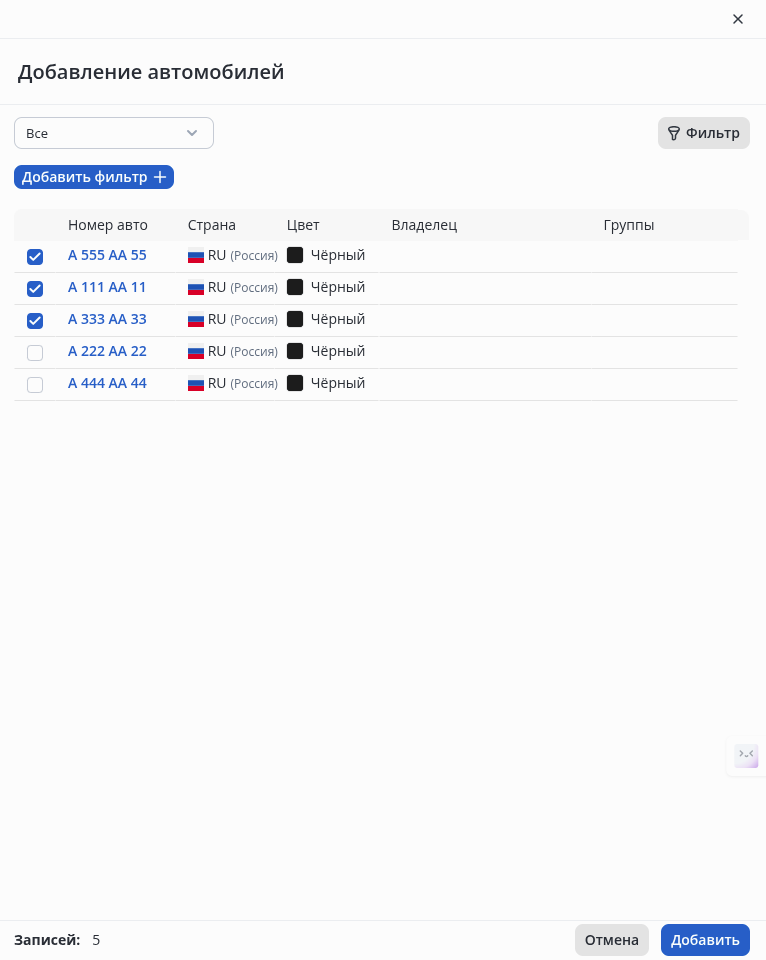Image resolution: width=766 pixels, height=960 pixels.
Task: Open the Все dropdown list
Action: click(x=114, y=133)
